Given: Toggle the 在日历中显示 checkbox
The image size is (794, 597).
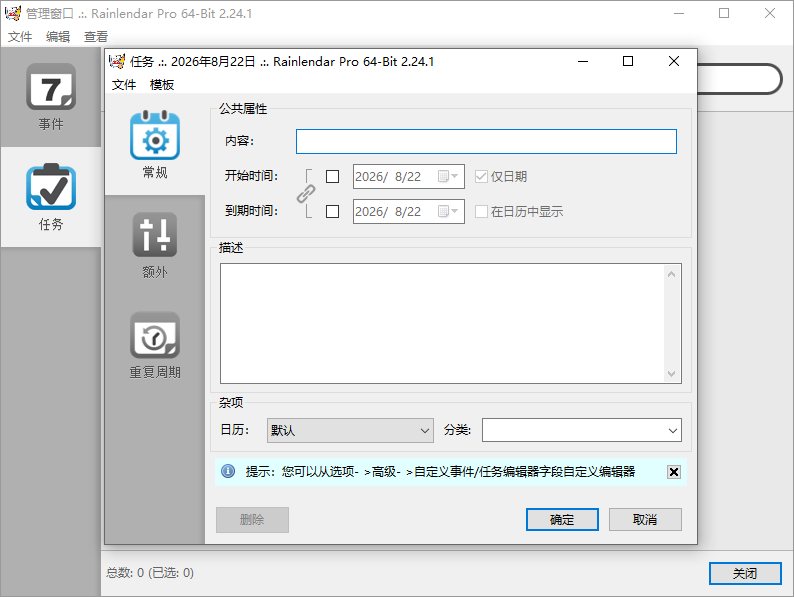Looking at the screenshot, I should [481, 211].
